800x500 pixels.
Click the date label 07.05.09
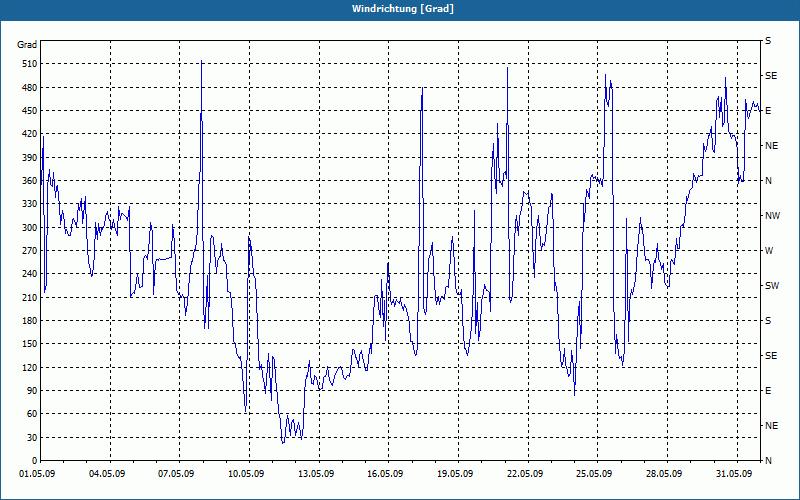(176, 474)
